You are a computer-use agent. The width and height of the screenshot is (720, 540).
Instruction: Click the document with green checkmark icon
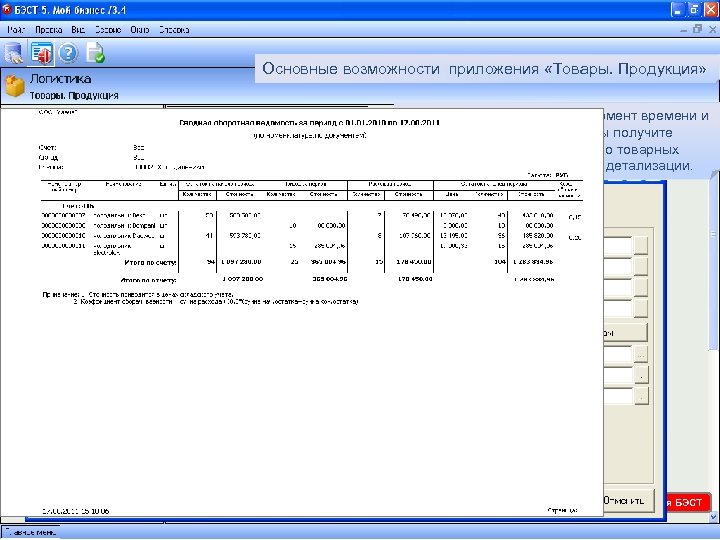pyautogui.click(x=96, y=52)
